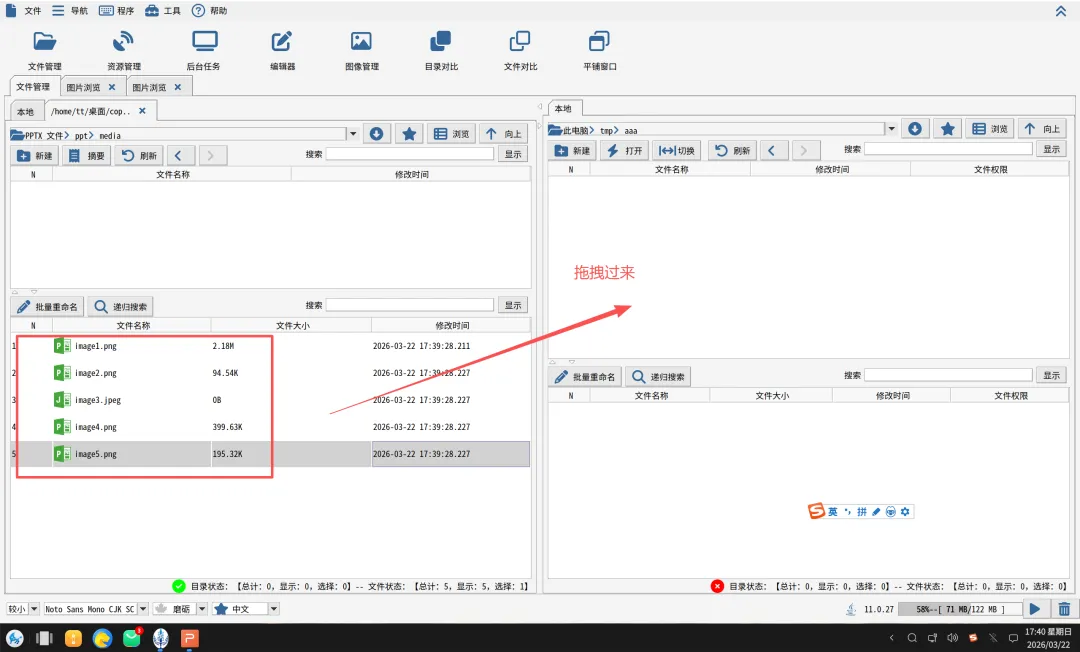Select the image5.png file row
1080x652 pixels.
270,454
